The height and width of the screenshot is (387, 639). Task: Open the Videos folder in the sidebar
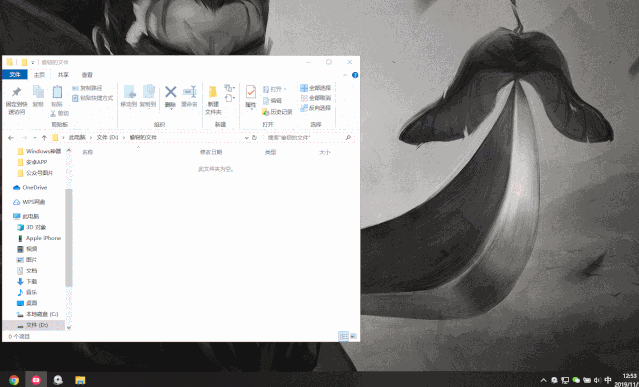click(27, 249)
